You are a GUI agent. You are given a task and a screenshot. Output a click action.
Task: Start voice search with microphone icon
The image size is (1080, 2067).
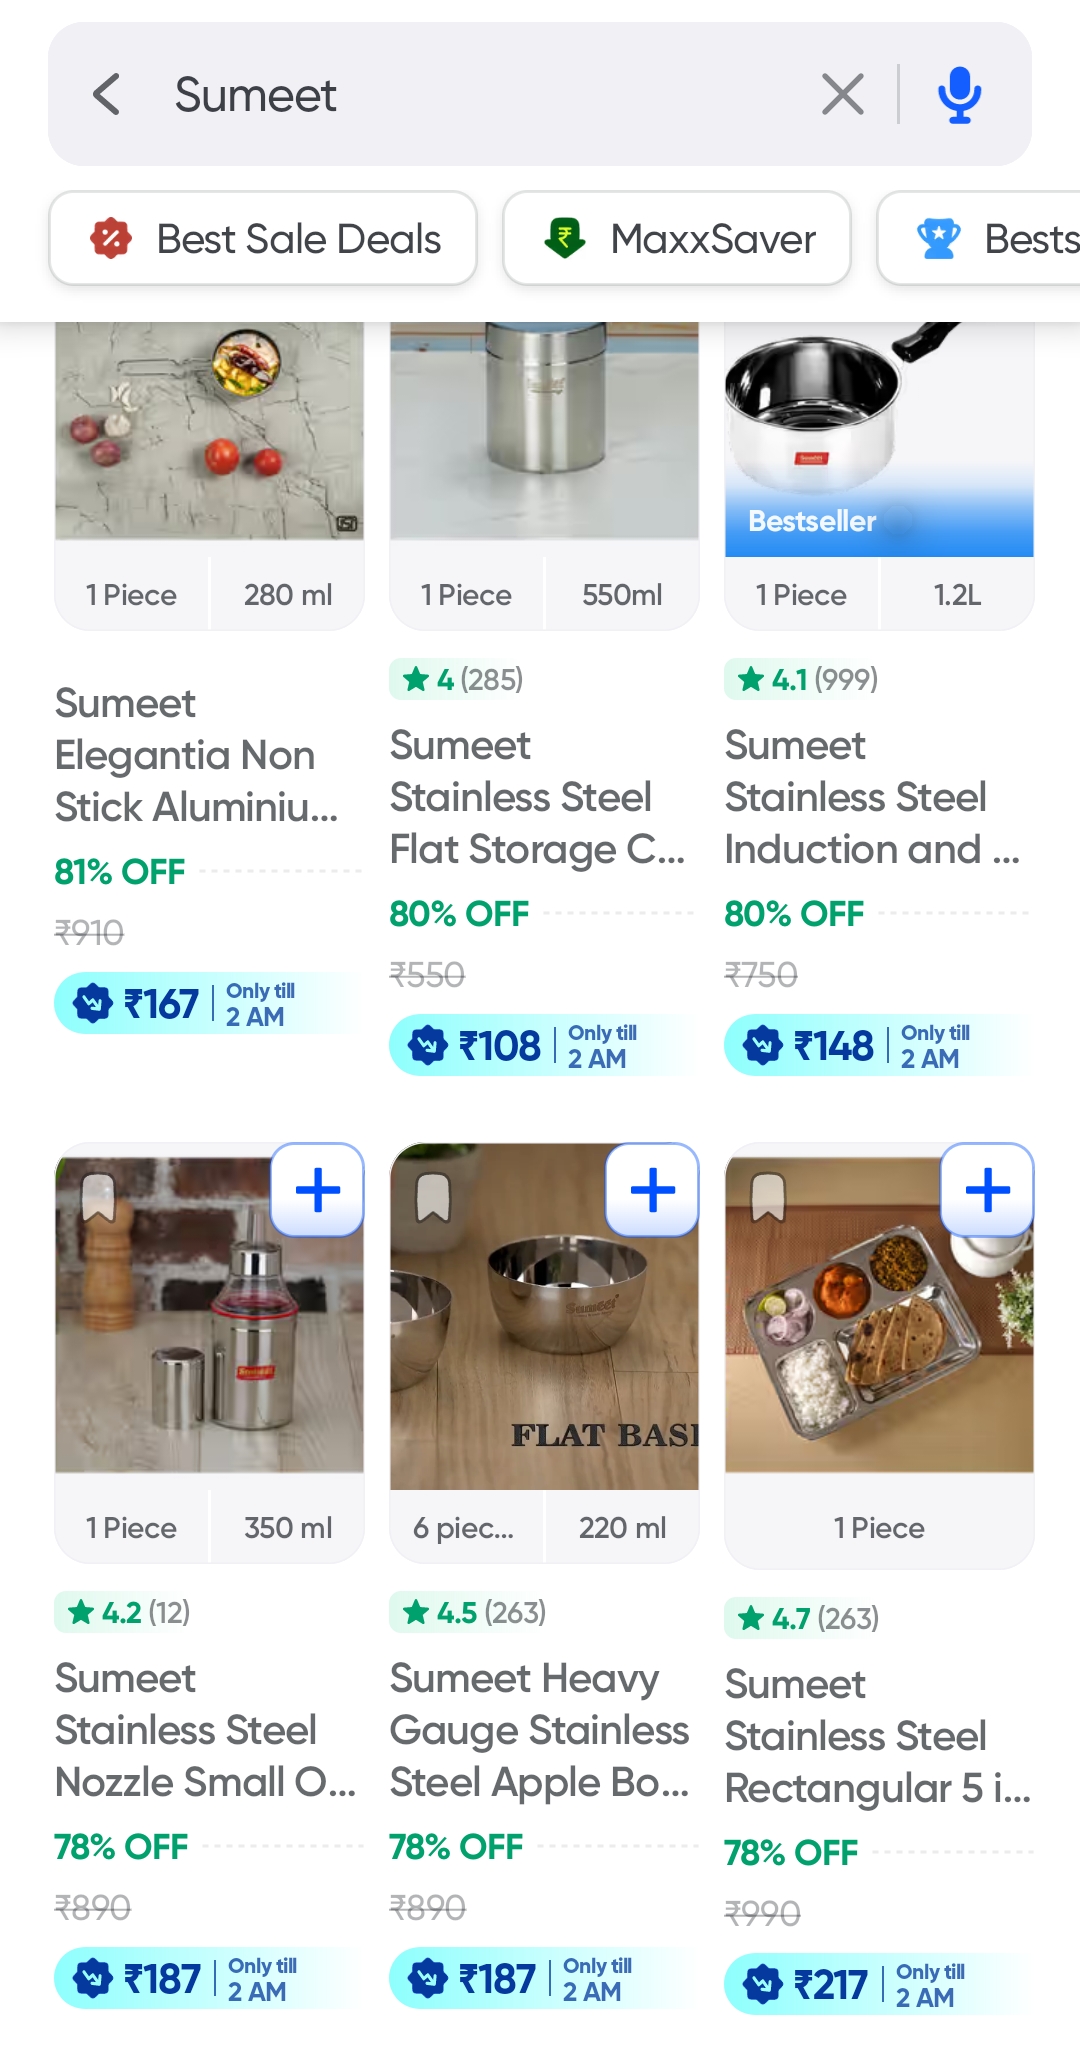[x=959, y=95]
